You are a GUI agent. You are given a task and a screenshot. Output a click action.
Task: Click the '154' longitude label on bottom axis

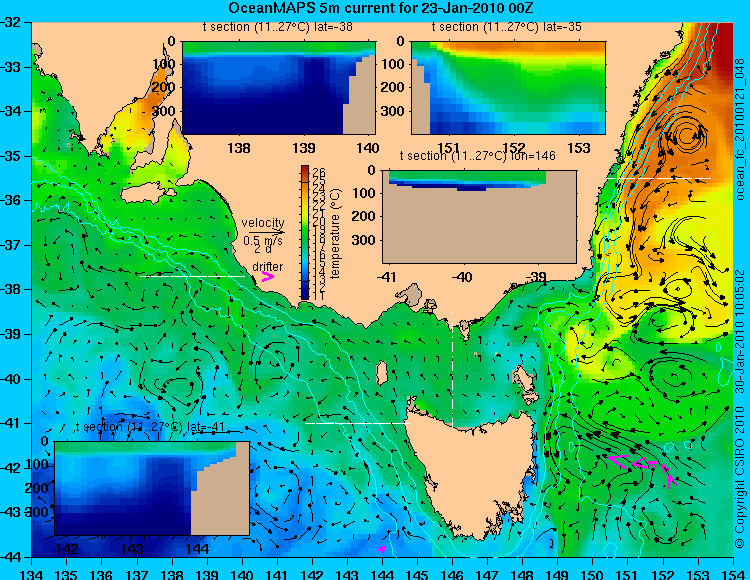click(x=733, y=573)
